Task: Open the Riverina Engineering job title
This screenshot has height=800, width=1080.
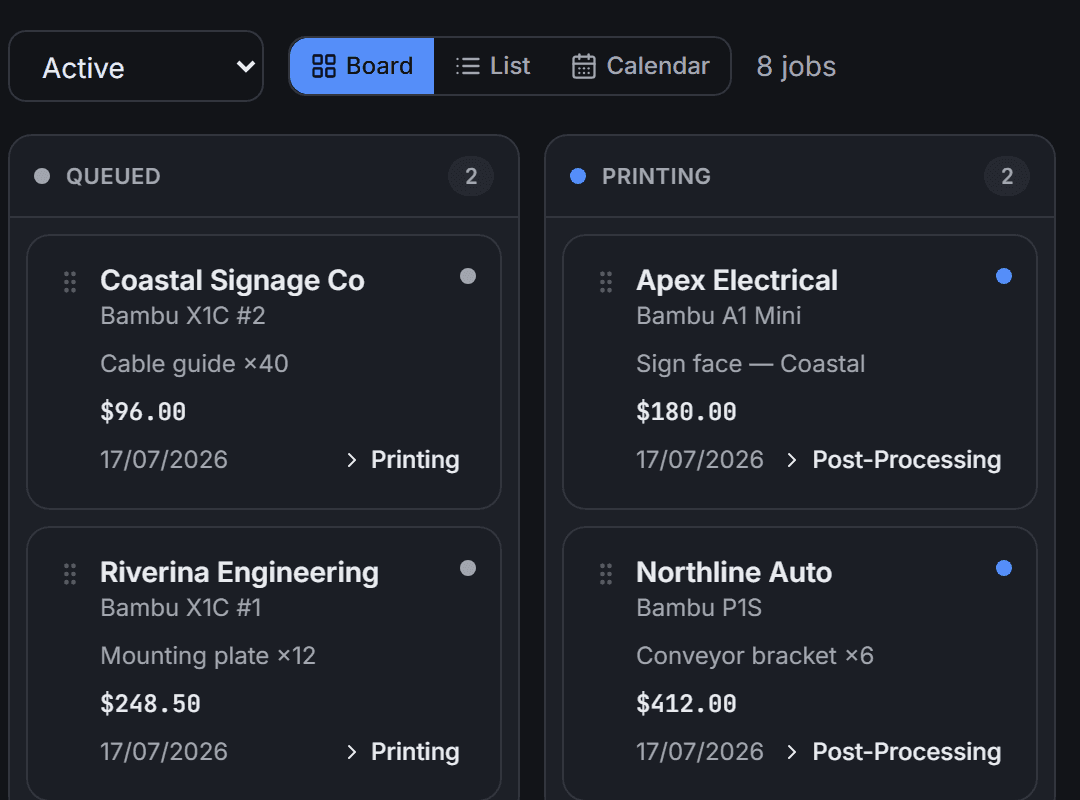Action: (239, 573)
